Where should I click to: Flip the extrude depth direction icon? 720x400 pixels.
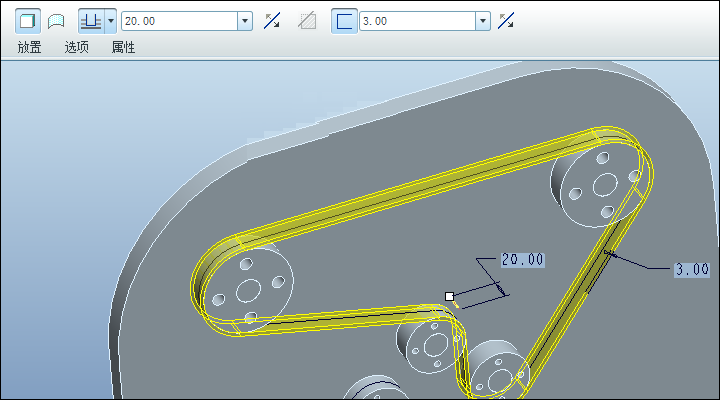tap(272, 21)
